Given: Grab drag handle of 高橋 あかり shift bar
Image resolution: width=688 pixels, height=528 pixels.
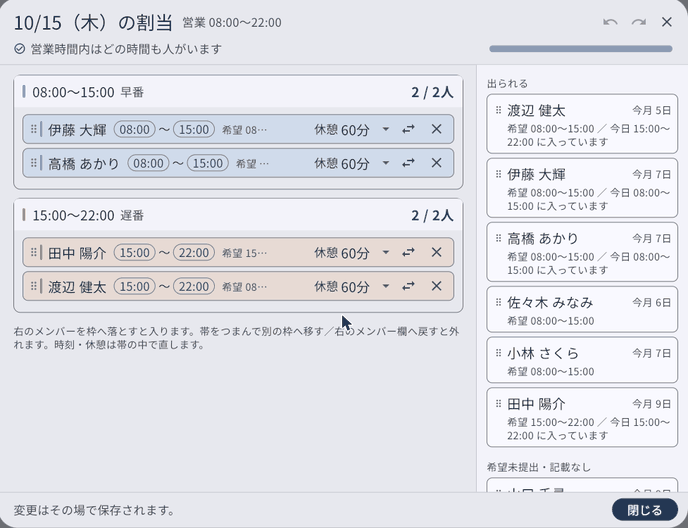Looking at the screenshot, I should pyautogui.click(x=34, y=163).
